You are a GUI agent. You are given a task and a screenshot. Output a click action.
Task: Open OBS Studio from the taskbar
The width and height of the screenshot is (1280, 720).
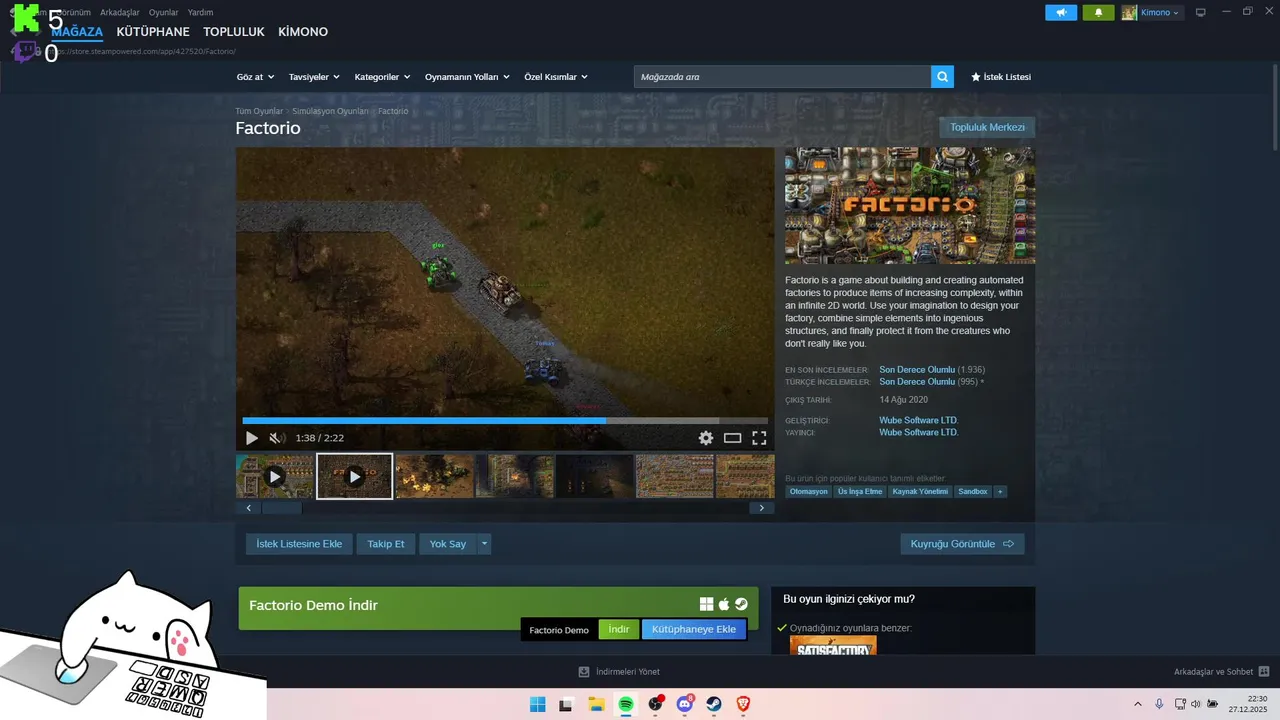[x=656, y=704]
